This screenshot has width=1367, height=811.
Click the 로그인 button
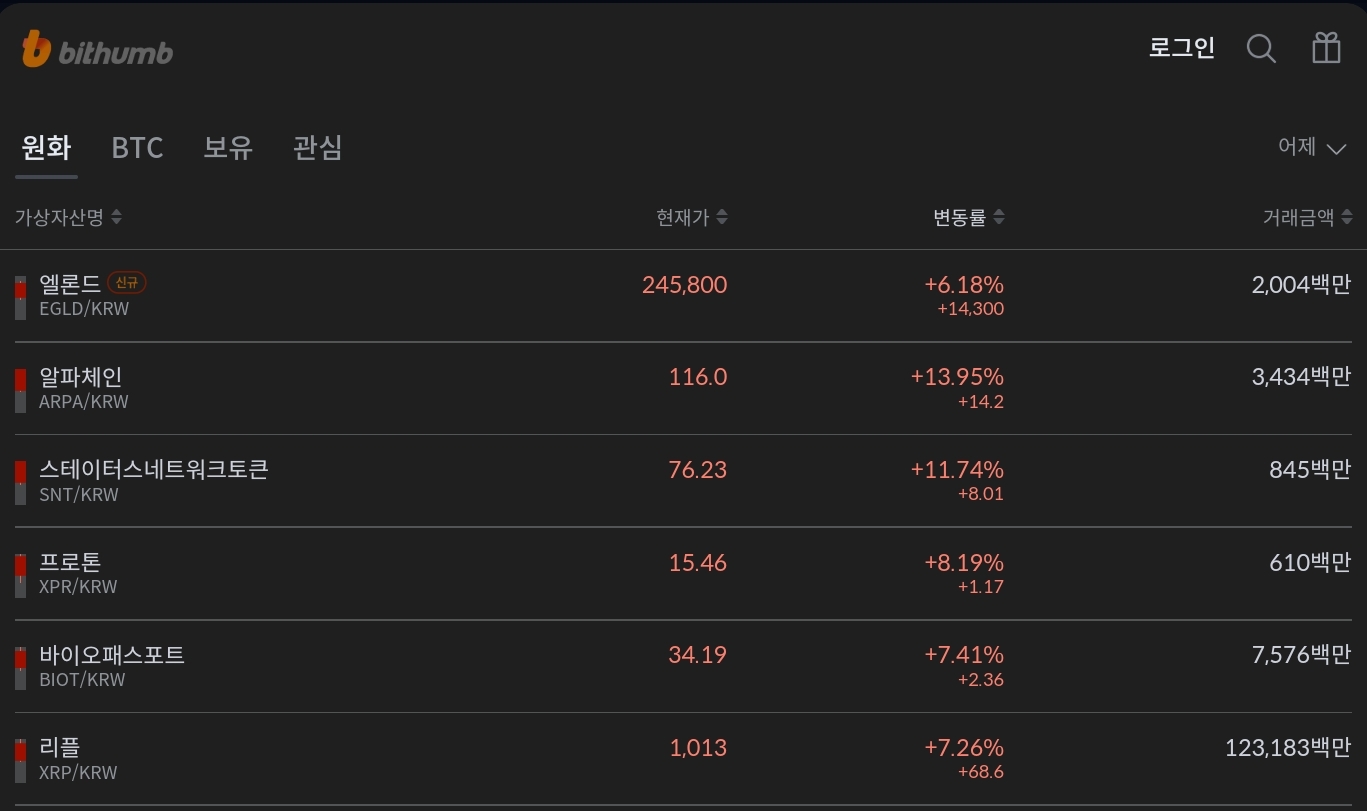coord(1181,47)
